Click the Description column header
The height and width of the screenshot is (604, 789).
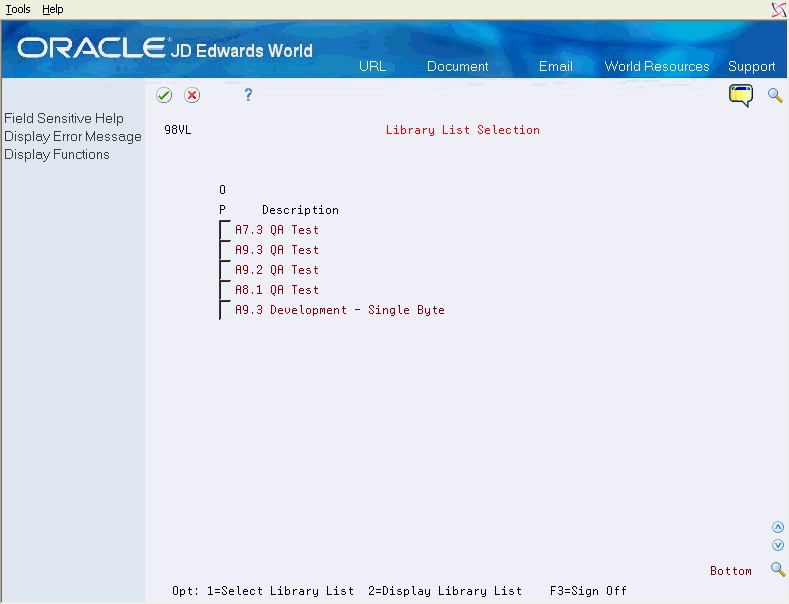point(300,210)
